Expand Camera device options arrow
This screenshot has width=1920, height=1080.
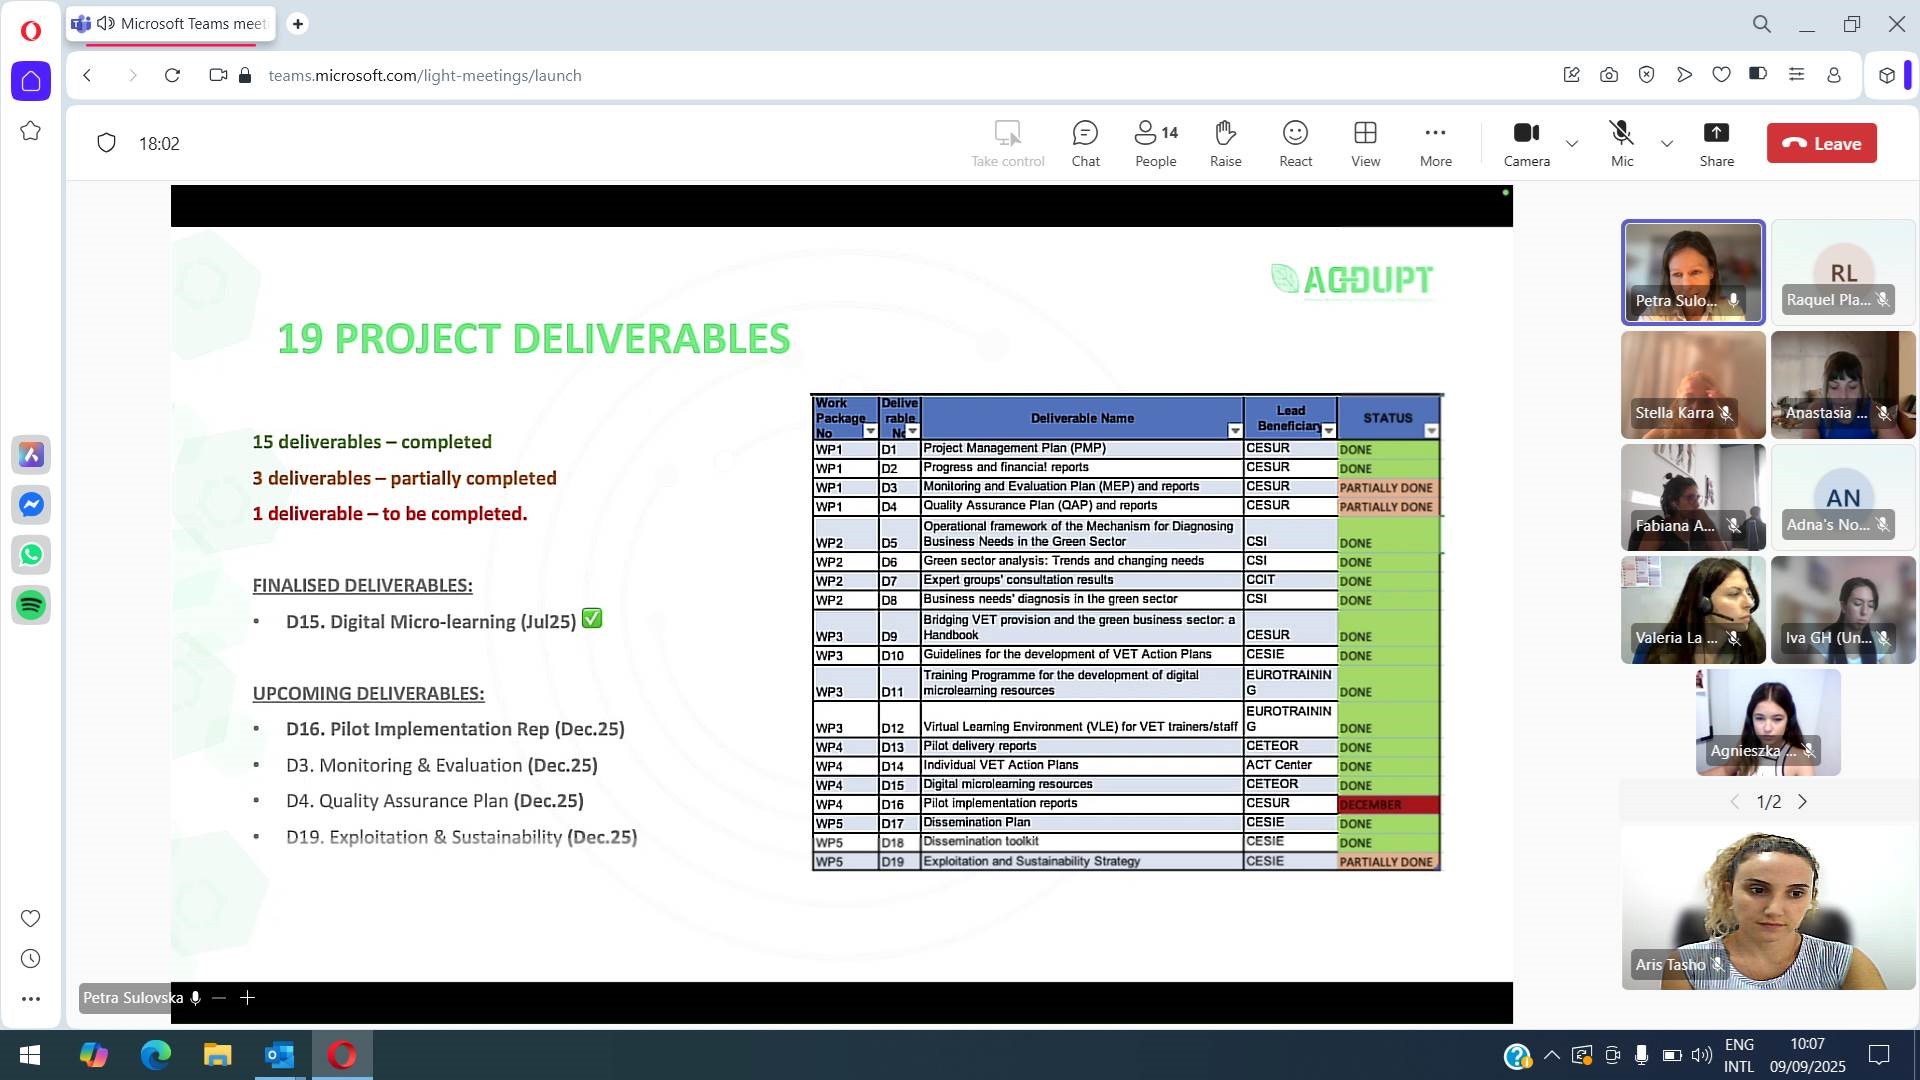click(x=1572, y=144)
